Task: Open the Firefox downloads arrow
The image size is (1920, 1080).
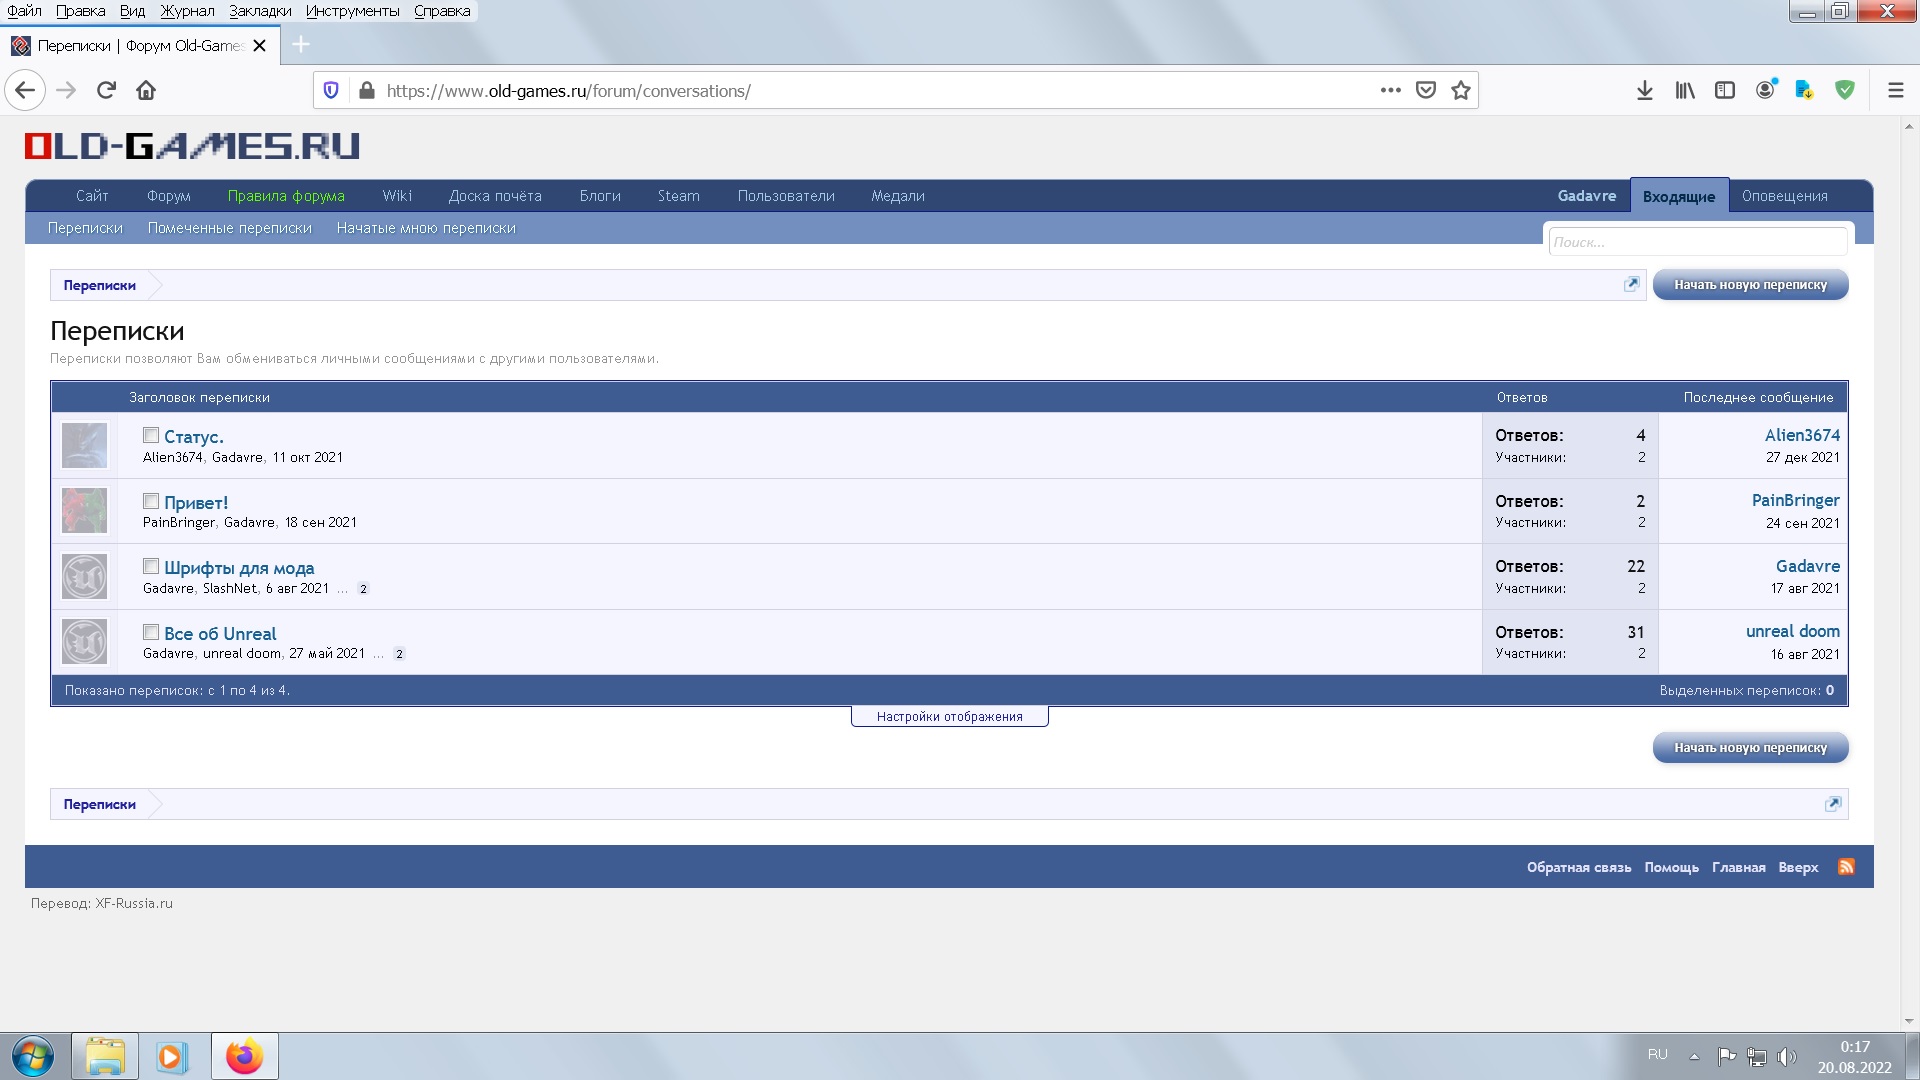Action: pyautogui.click(x=1645, y=91)
